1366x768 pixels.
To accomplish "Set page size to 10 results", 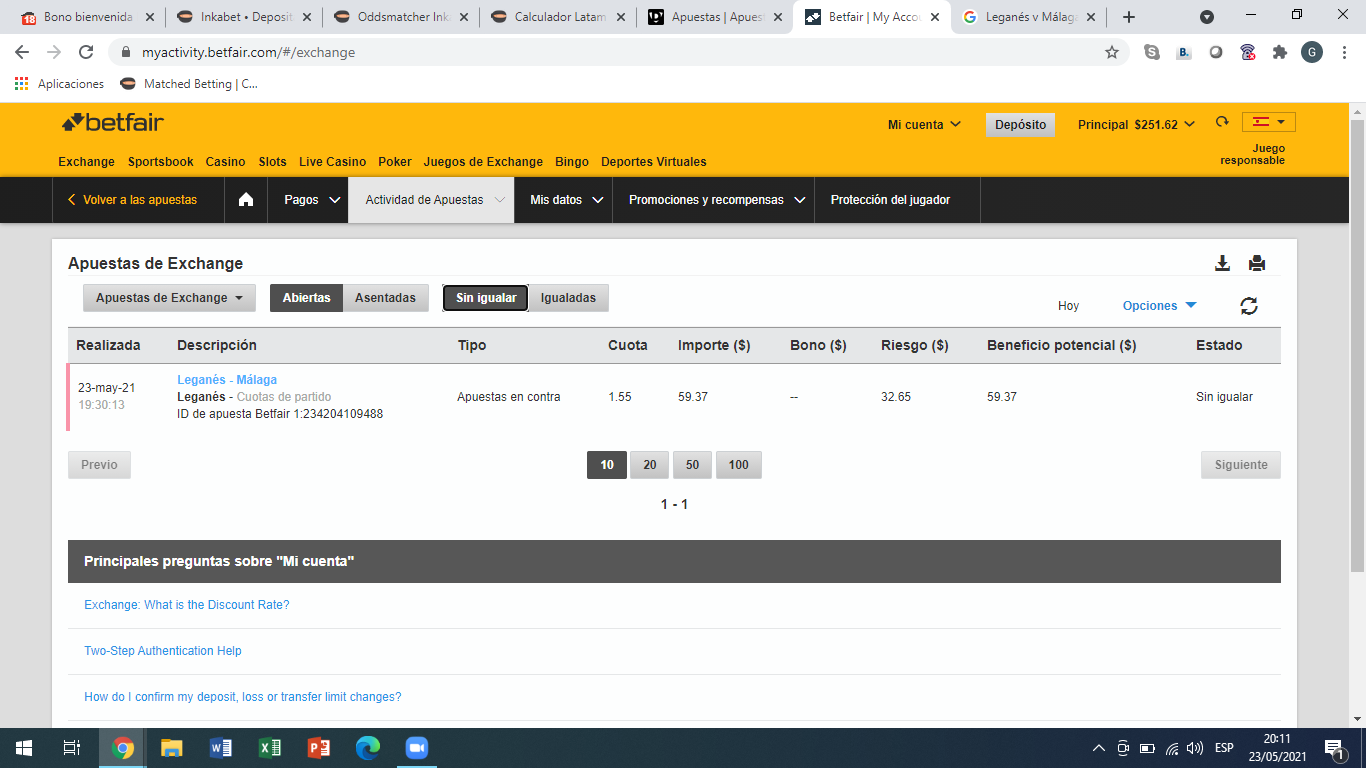I will click(607, 465).
